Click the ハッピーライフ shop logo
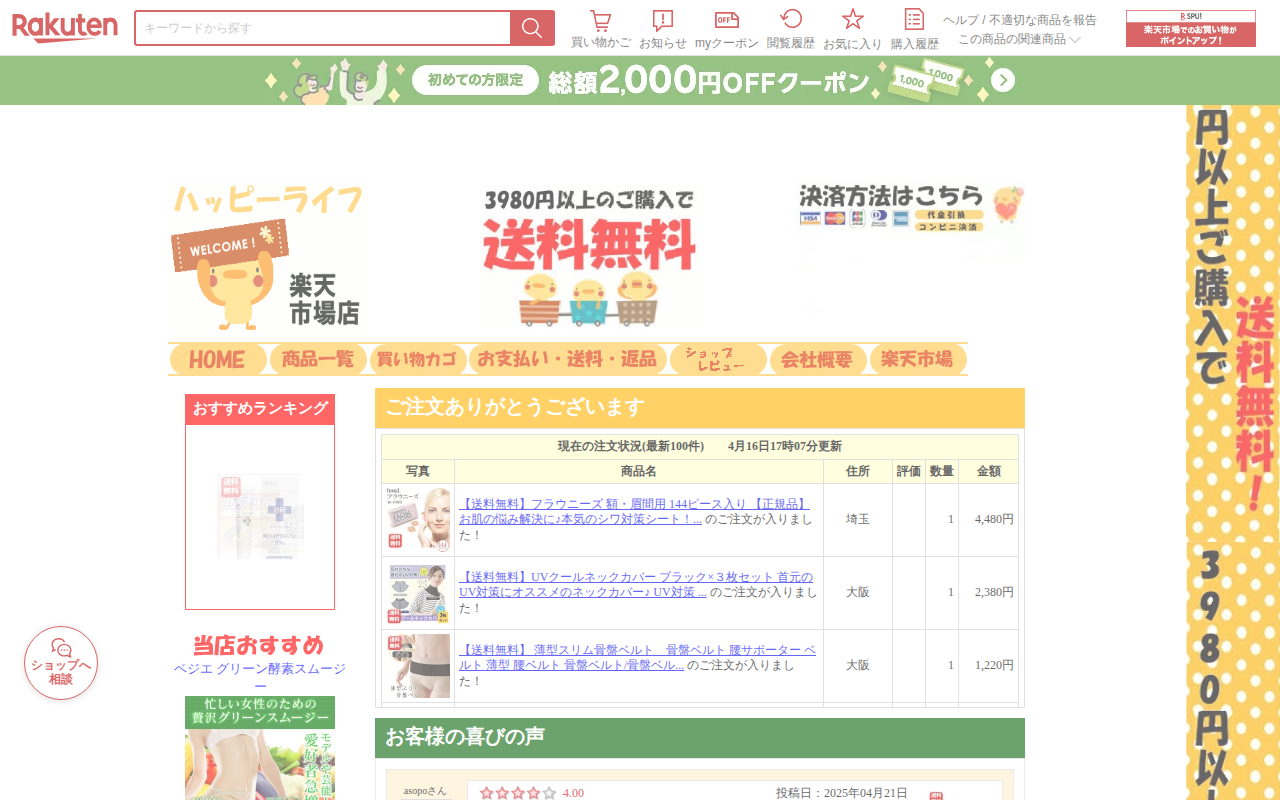1280x800 pixels. coord(268,256)
